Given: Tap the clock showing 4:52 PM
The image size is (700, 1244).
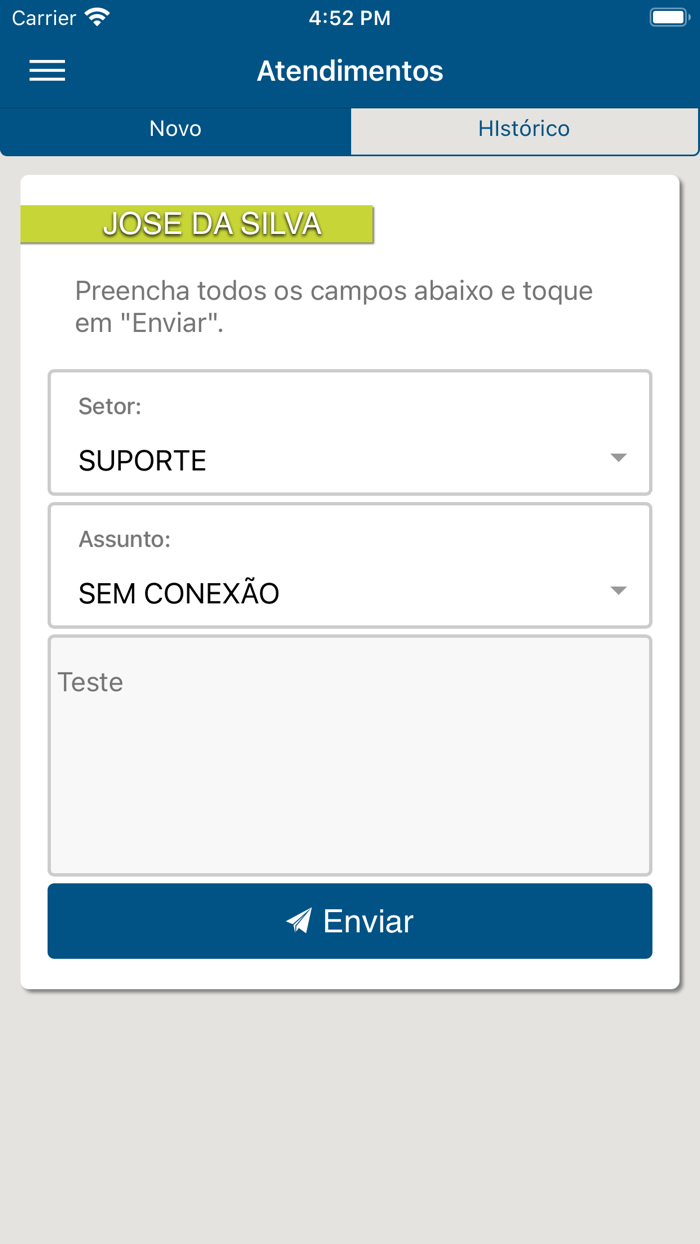Looking at the screenshot, I should point(350,16).
